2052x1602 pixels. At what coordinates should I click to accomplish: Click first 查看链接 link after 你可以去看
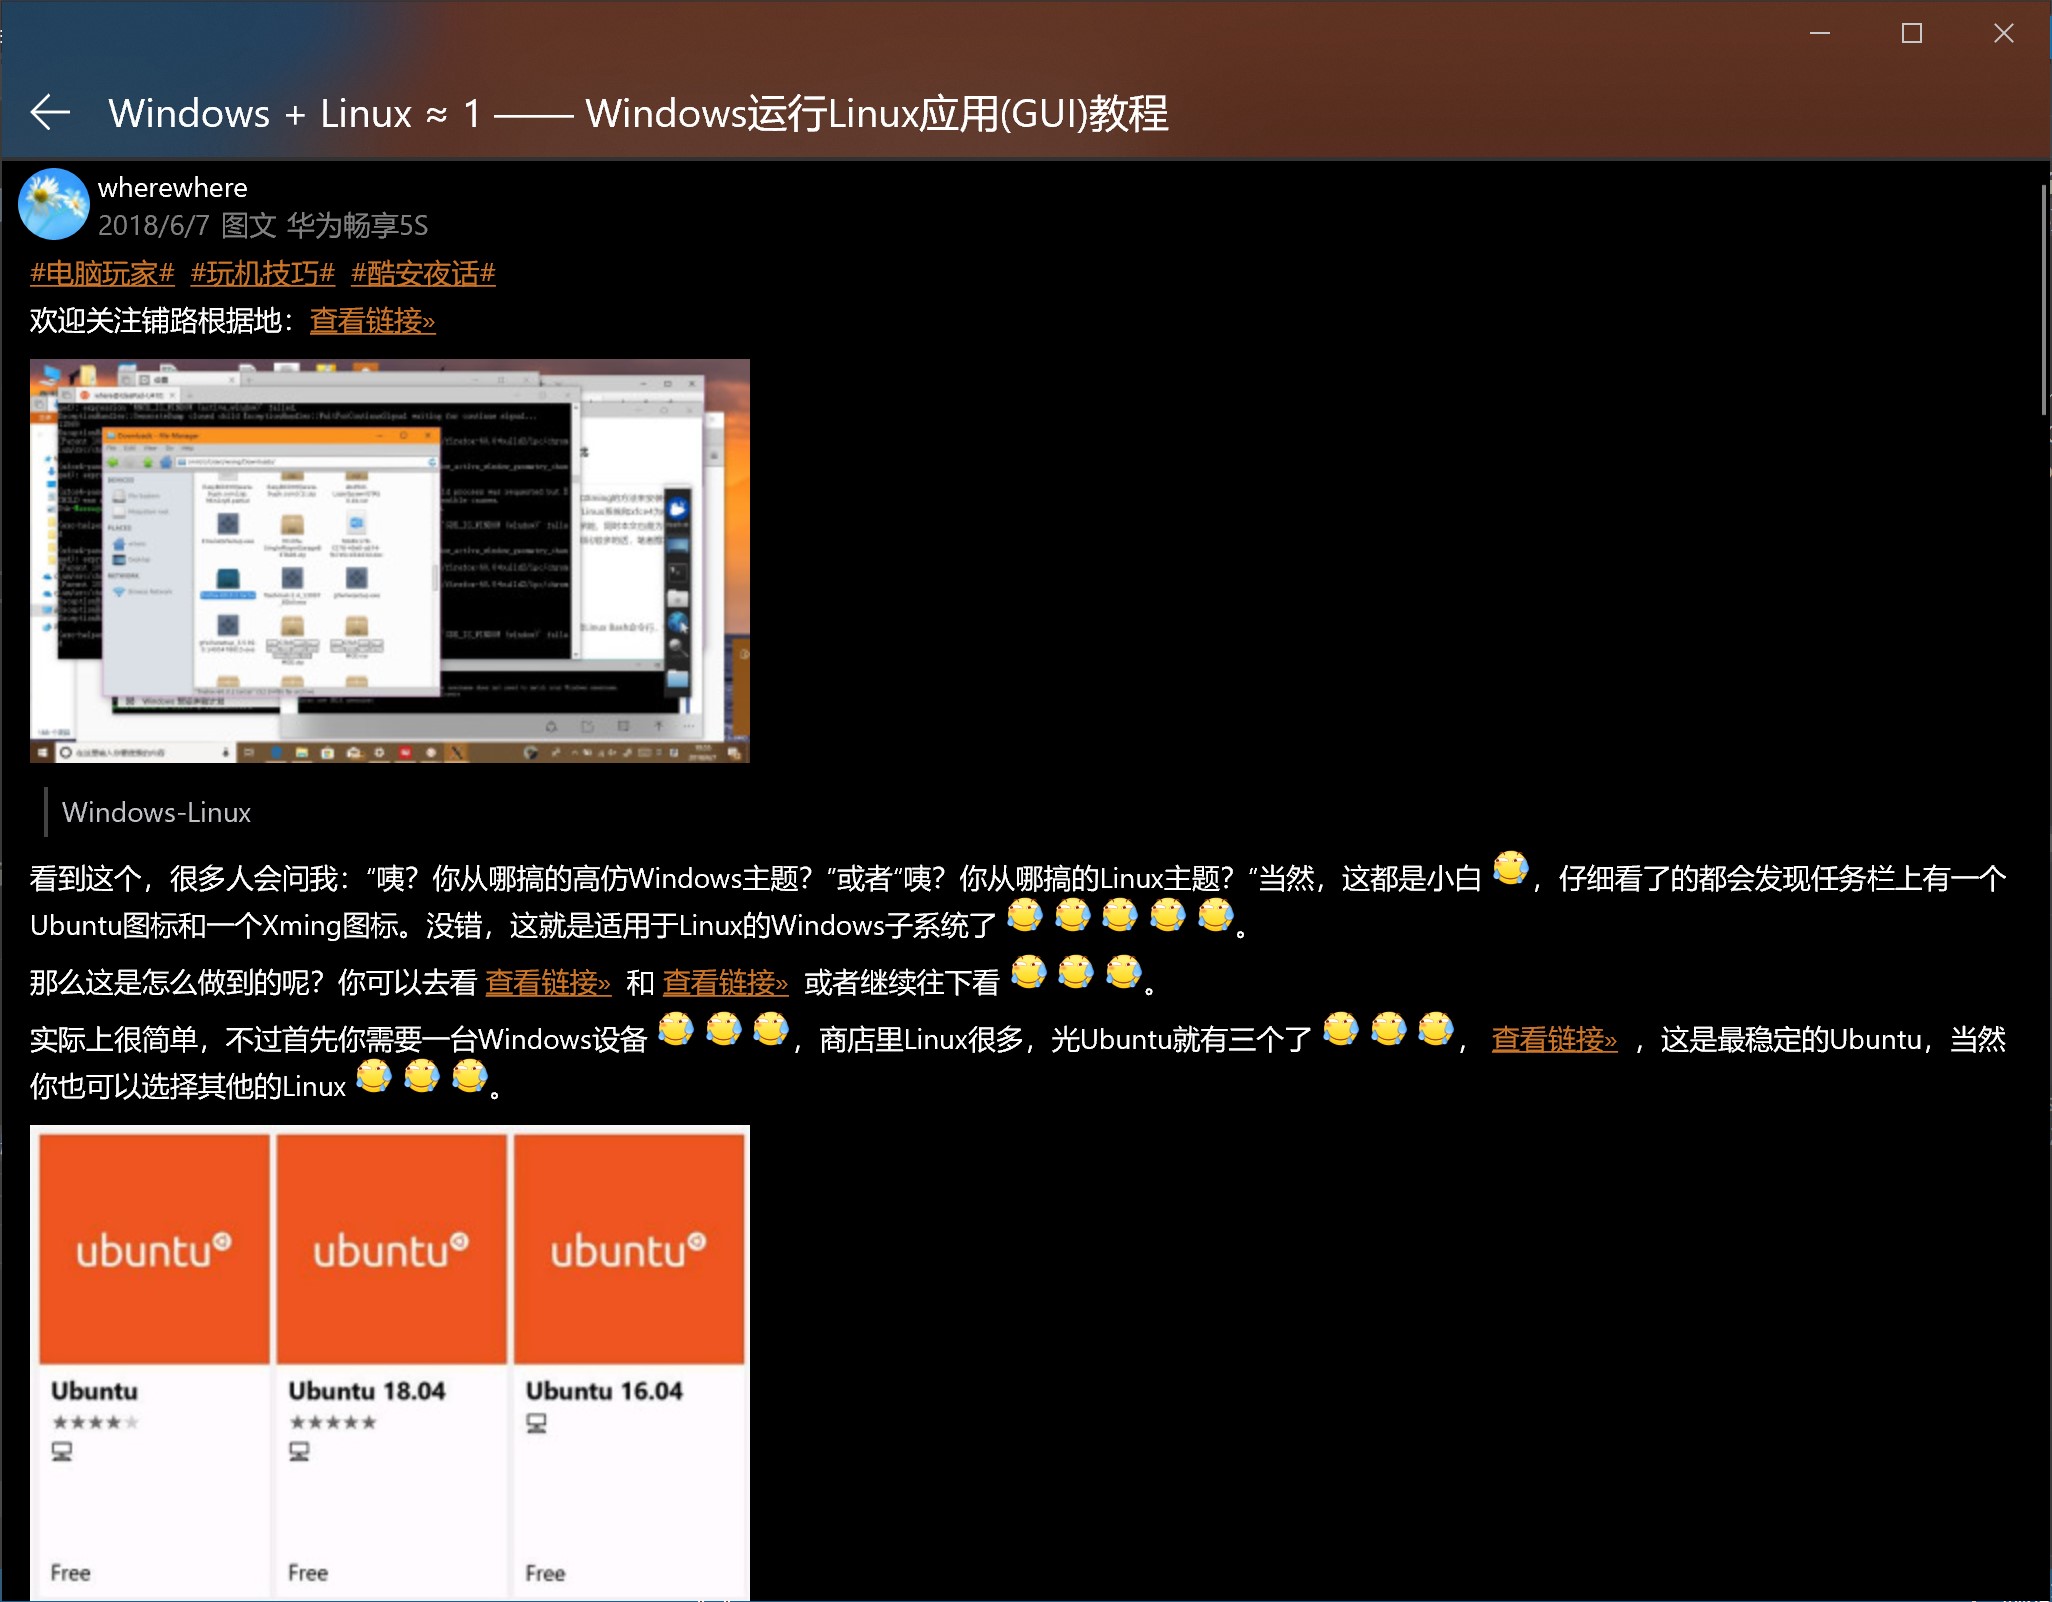click(x=547, y=983)
